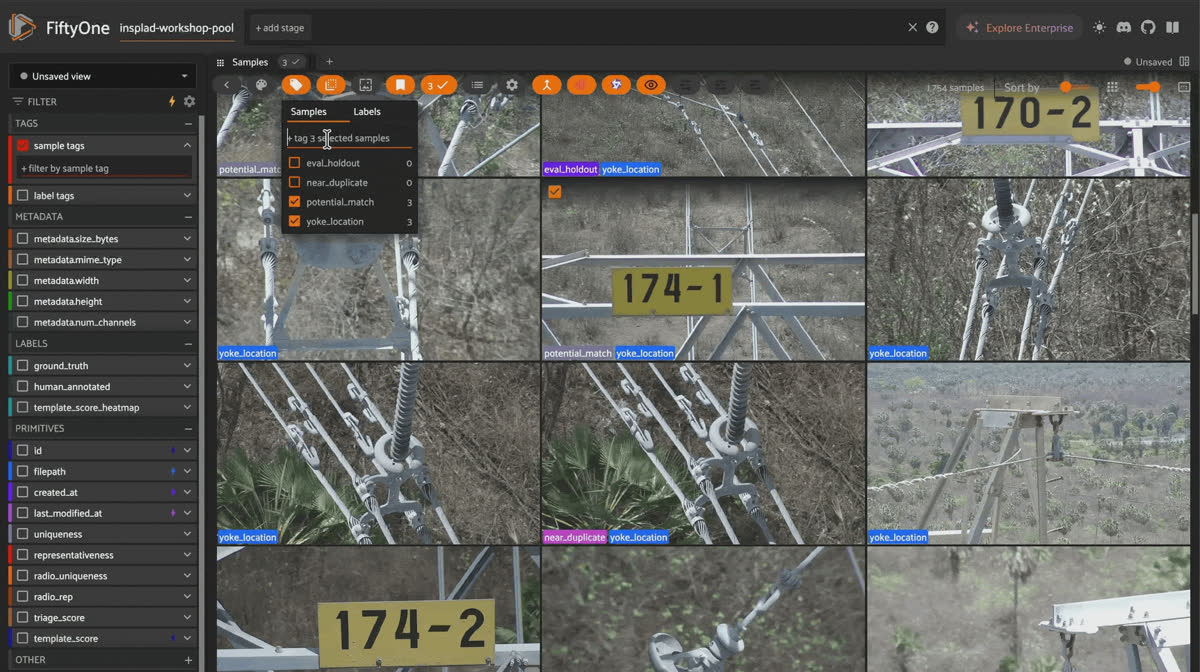Add a new panel with plus icon

click(x=329, y=62)
